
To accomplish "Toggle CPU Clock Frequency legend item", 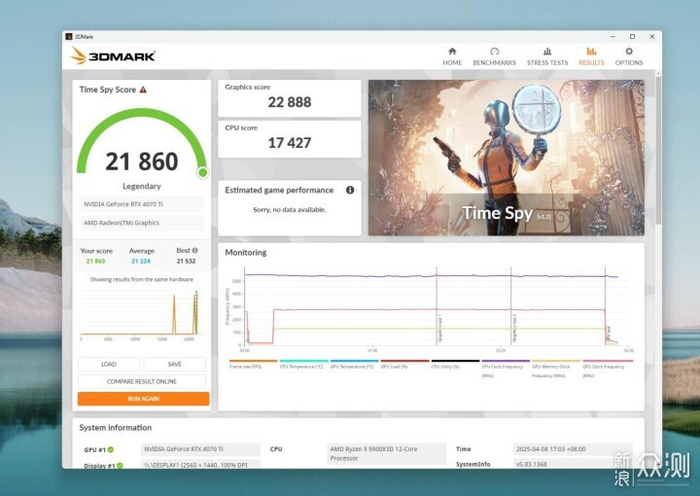I will (x=505, y=368).
